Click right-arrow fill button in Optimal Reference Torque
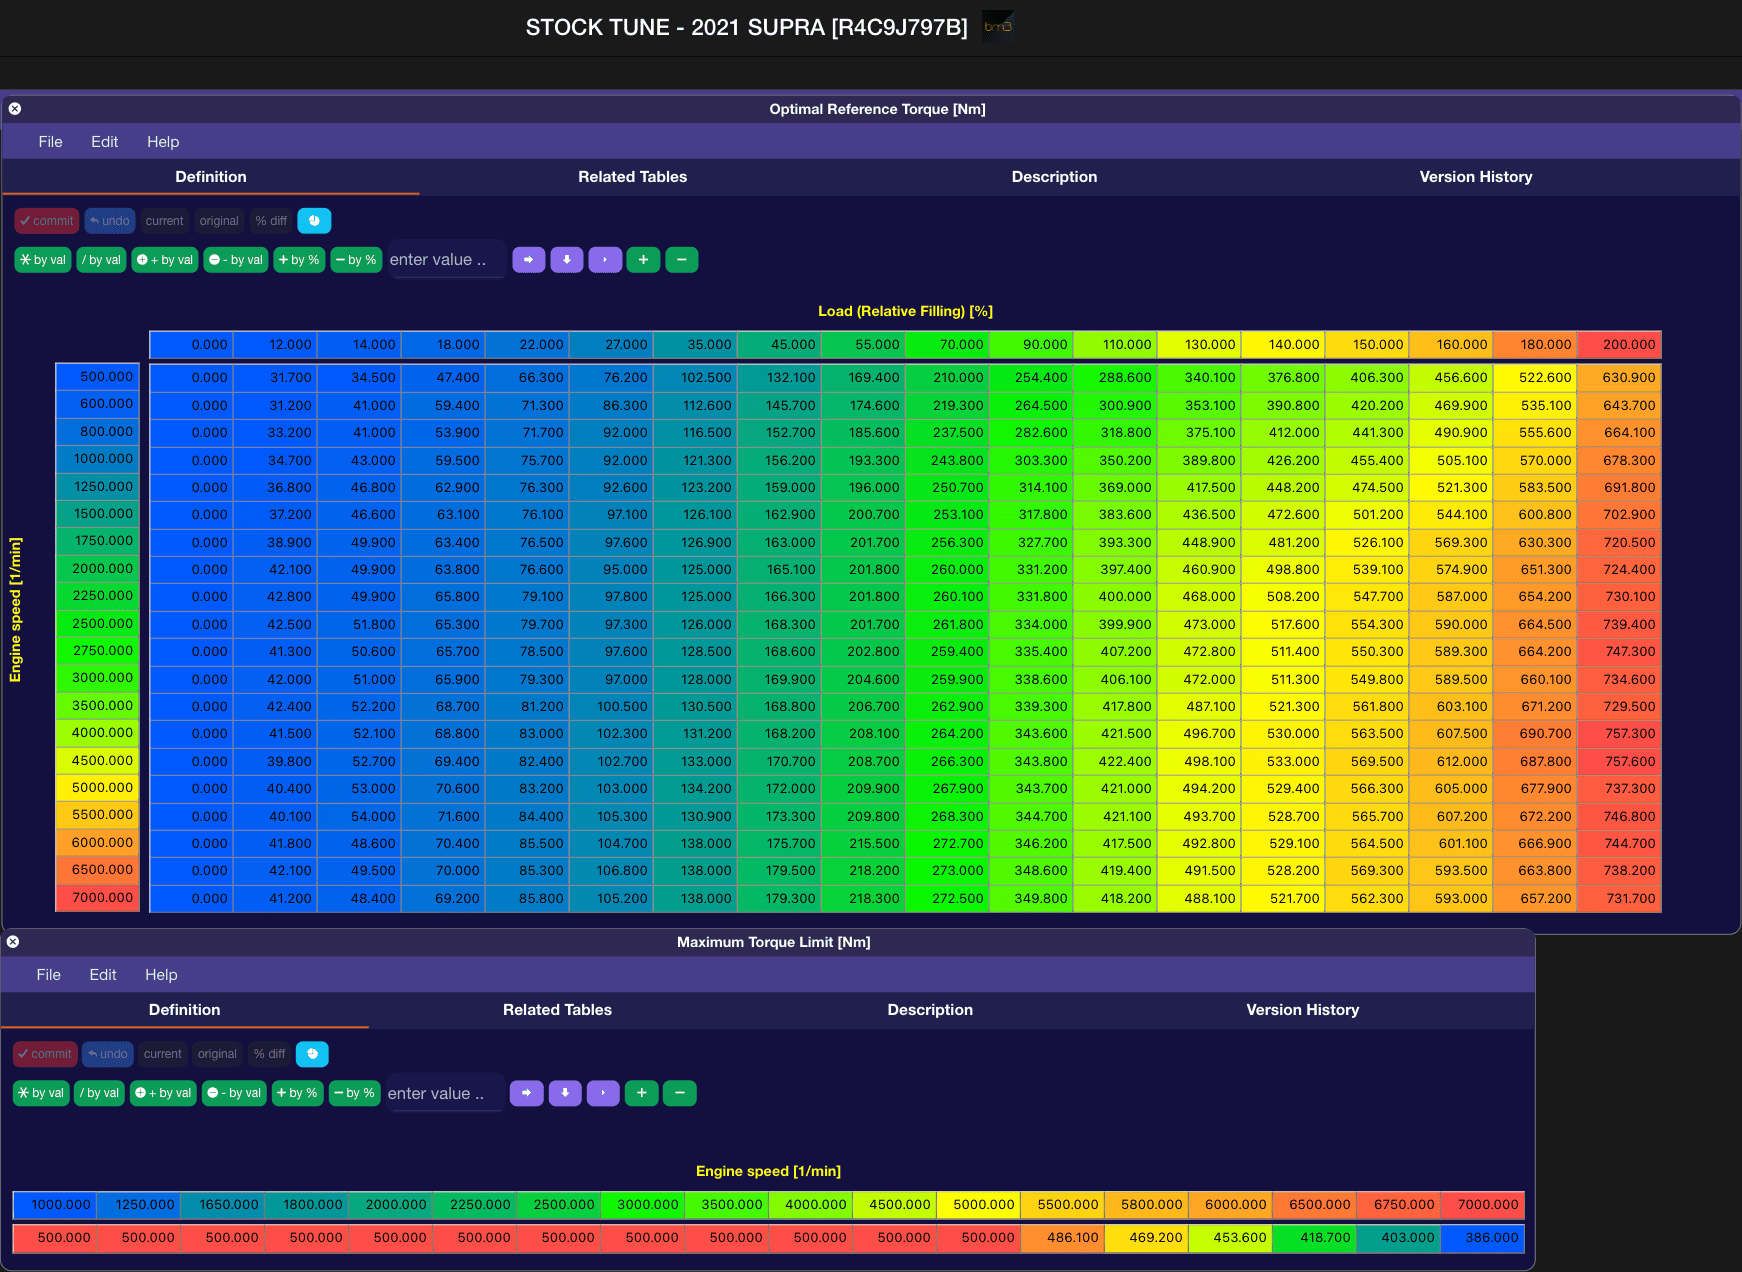The height and width of the screenshot is (1272, 1742). pos(529,260)
